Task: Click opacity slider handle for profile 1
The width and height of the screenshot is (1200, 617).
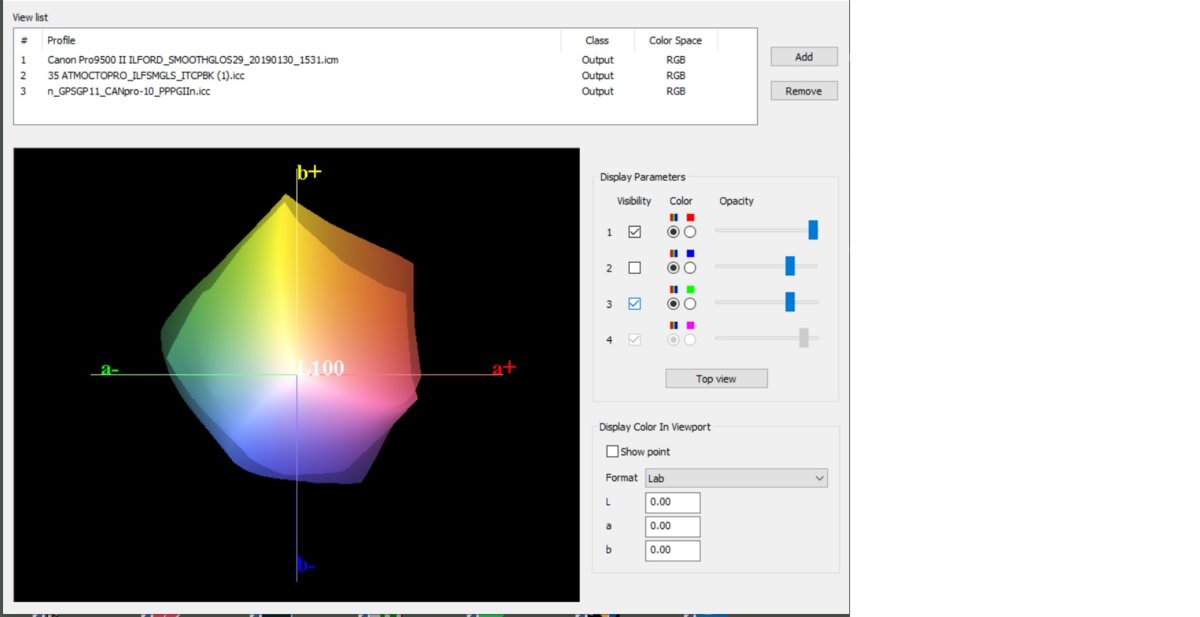Action: click(813, 230)
